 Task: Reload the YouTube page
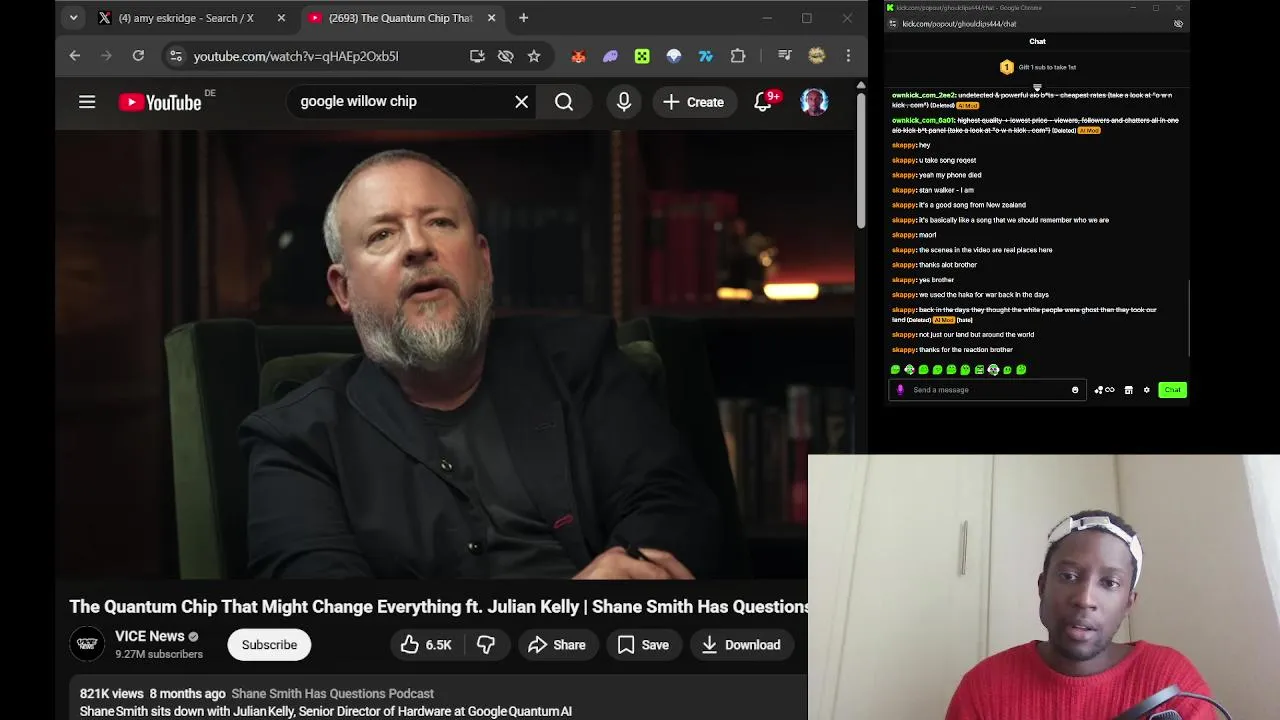138,56
